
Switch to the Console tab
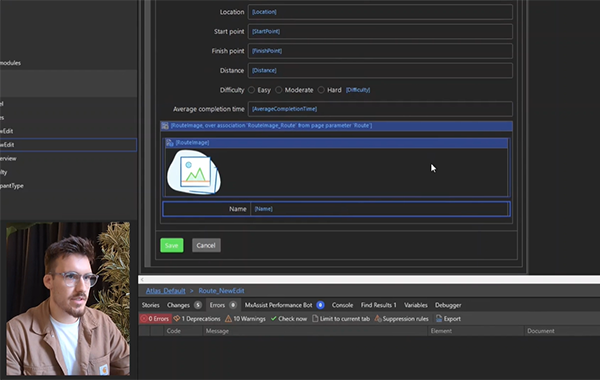click(x=342, y=305)
